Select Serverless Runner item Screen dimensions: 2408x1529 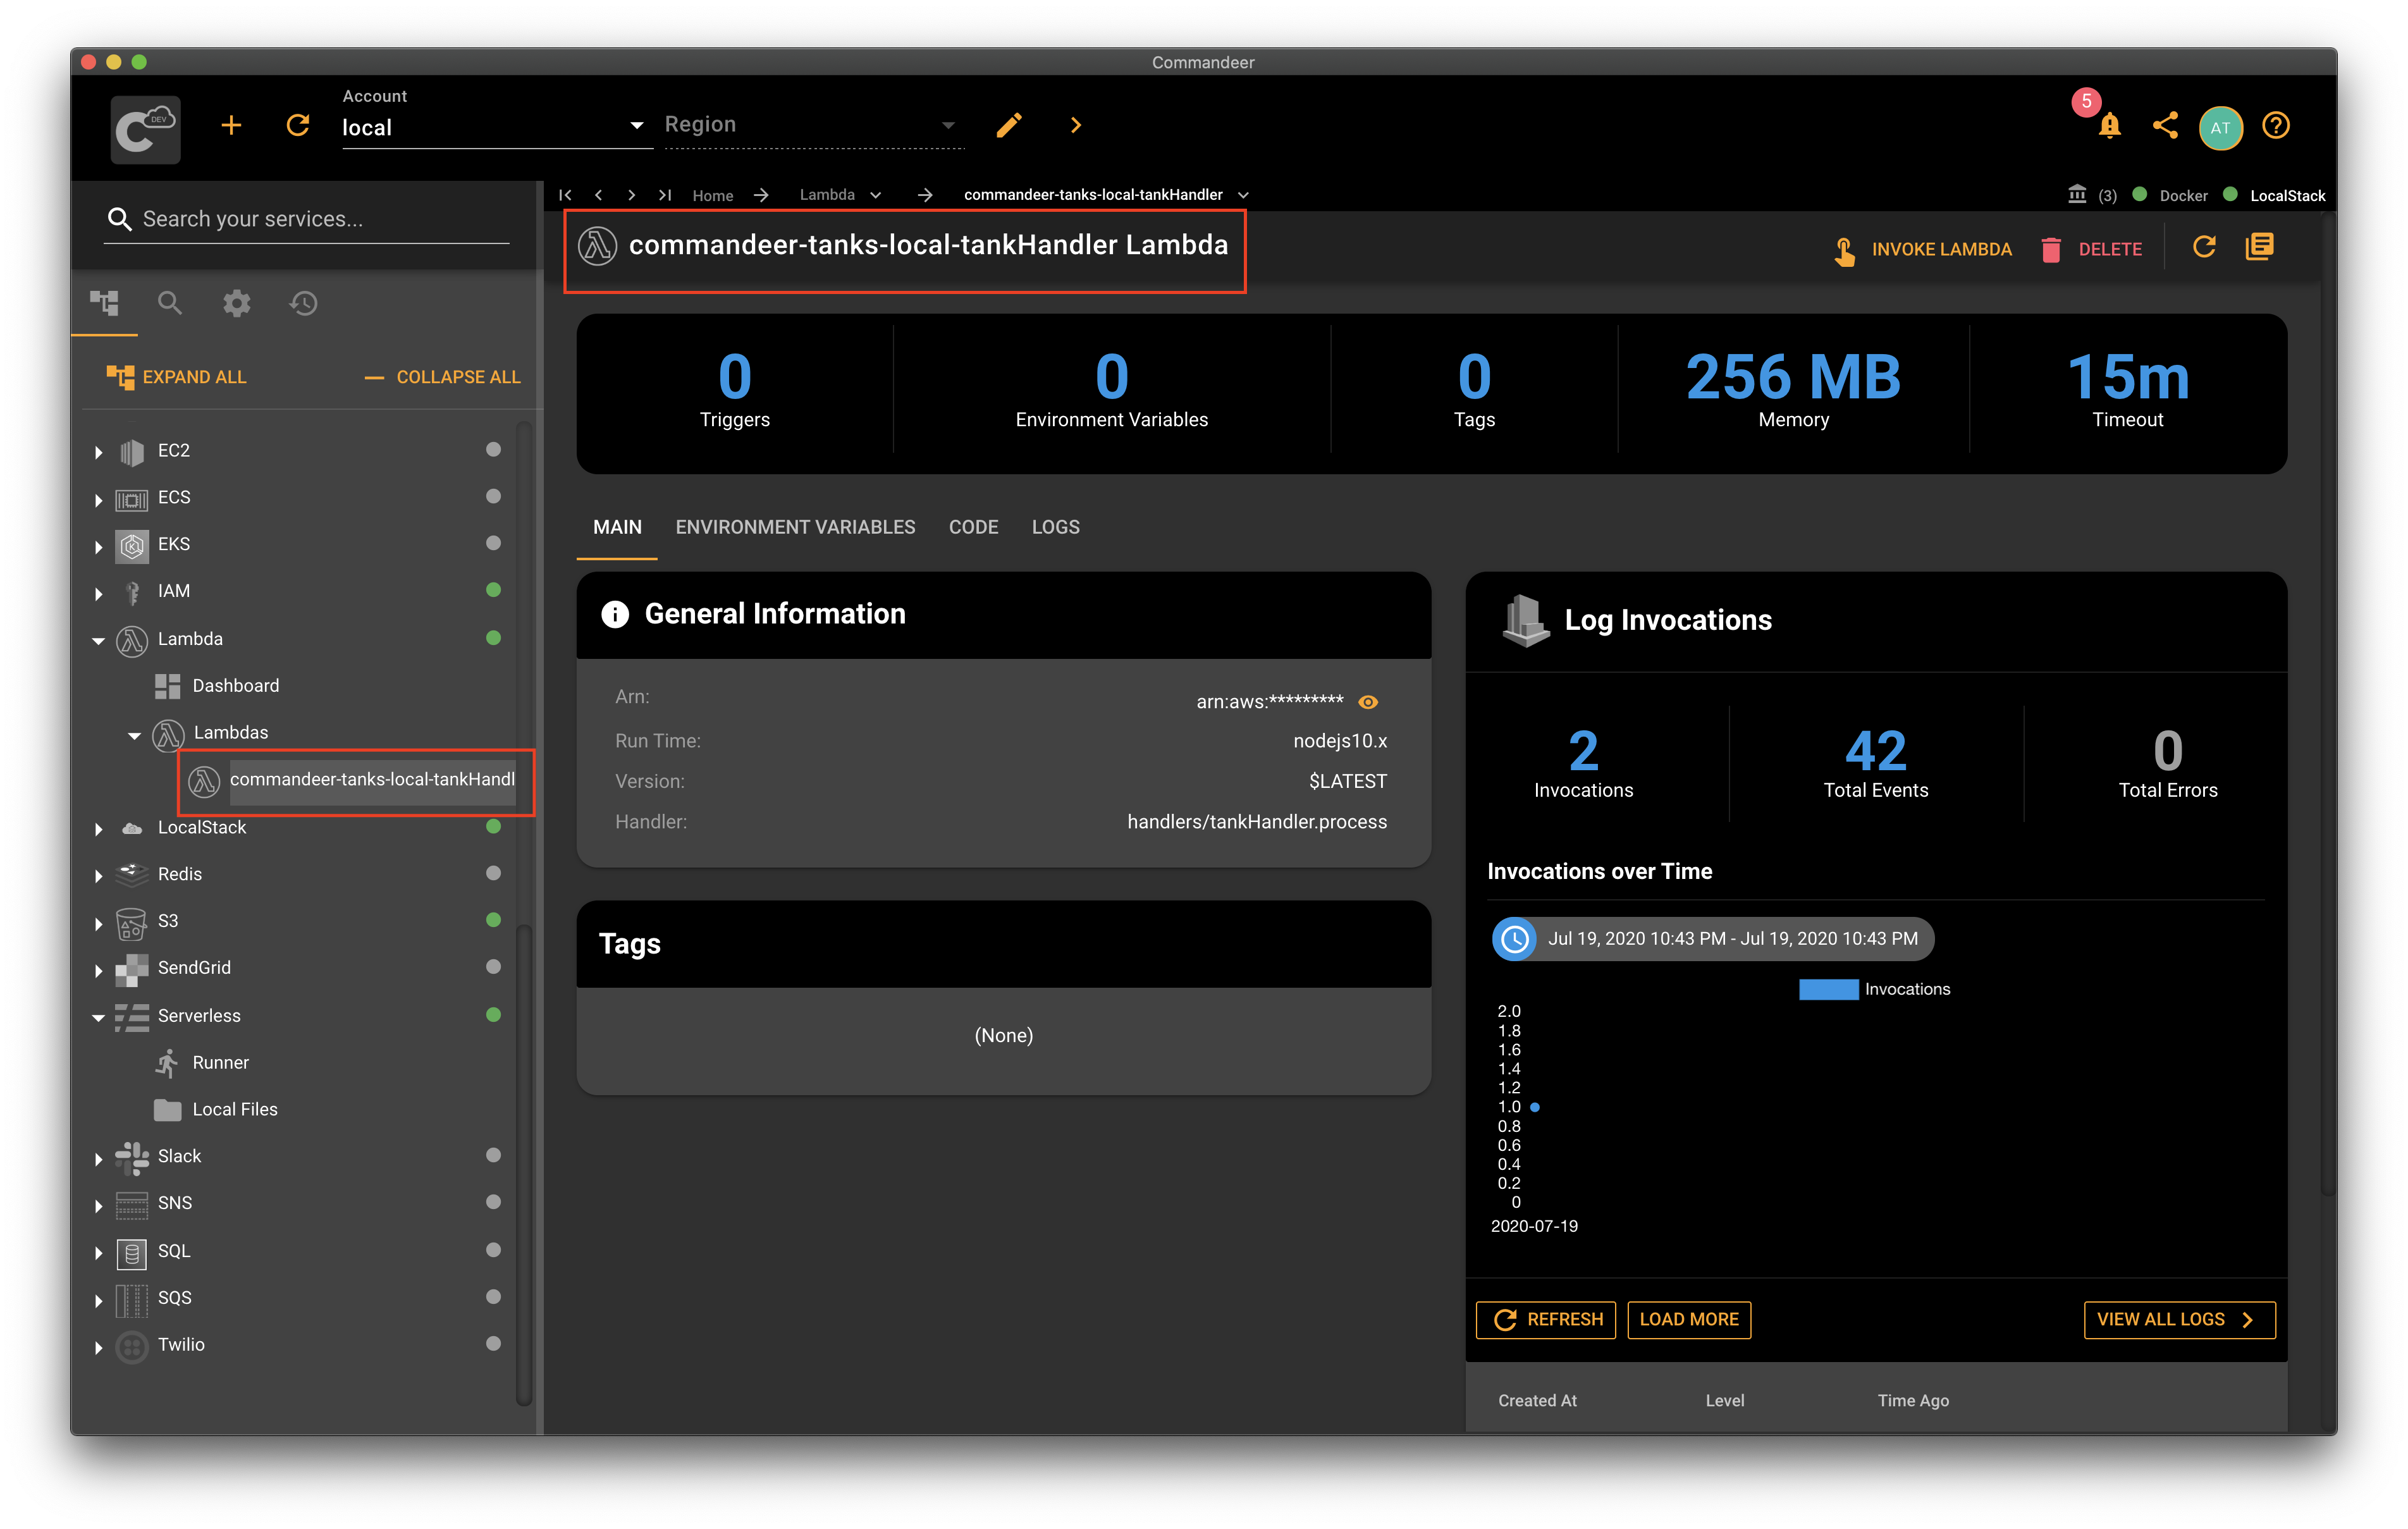(x=202, y=1063)
